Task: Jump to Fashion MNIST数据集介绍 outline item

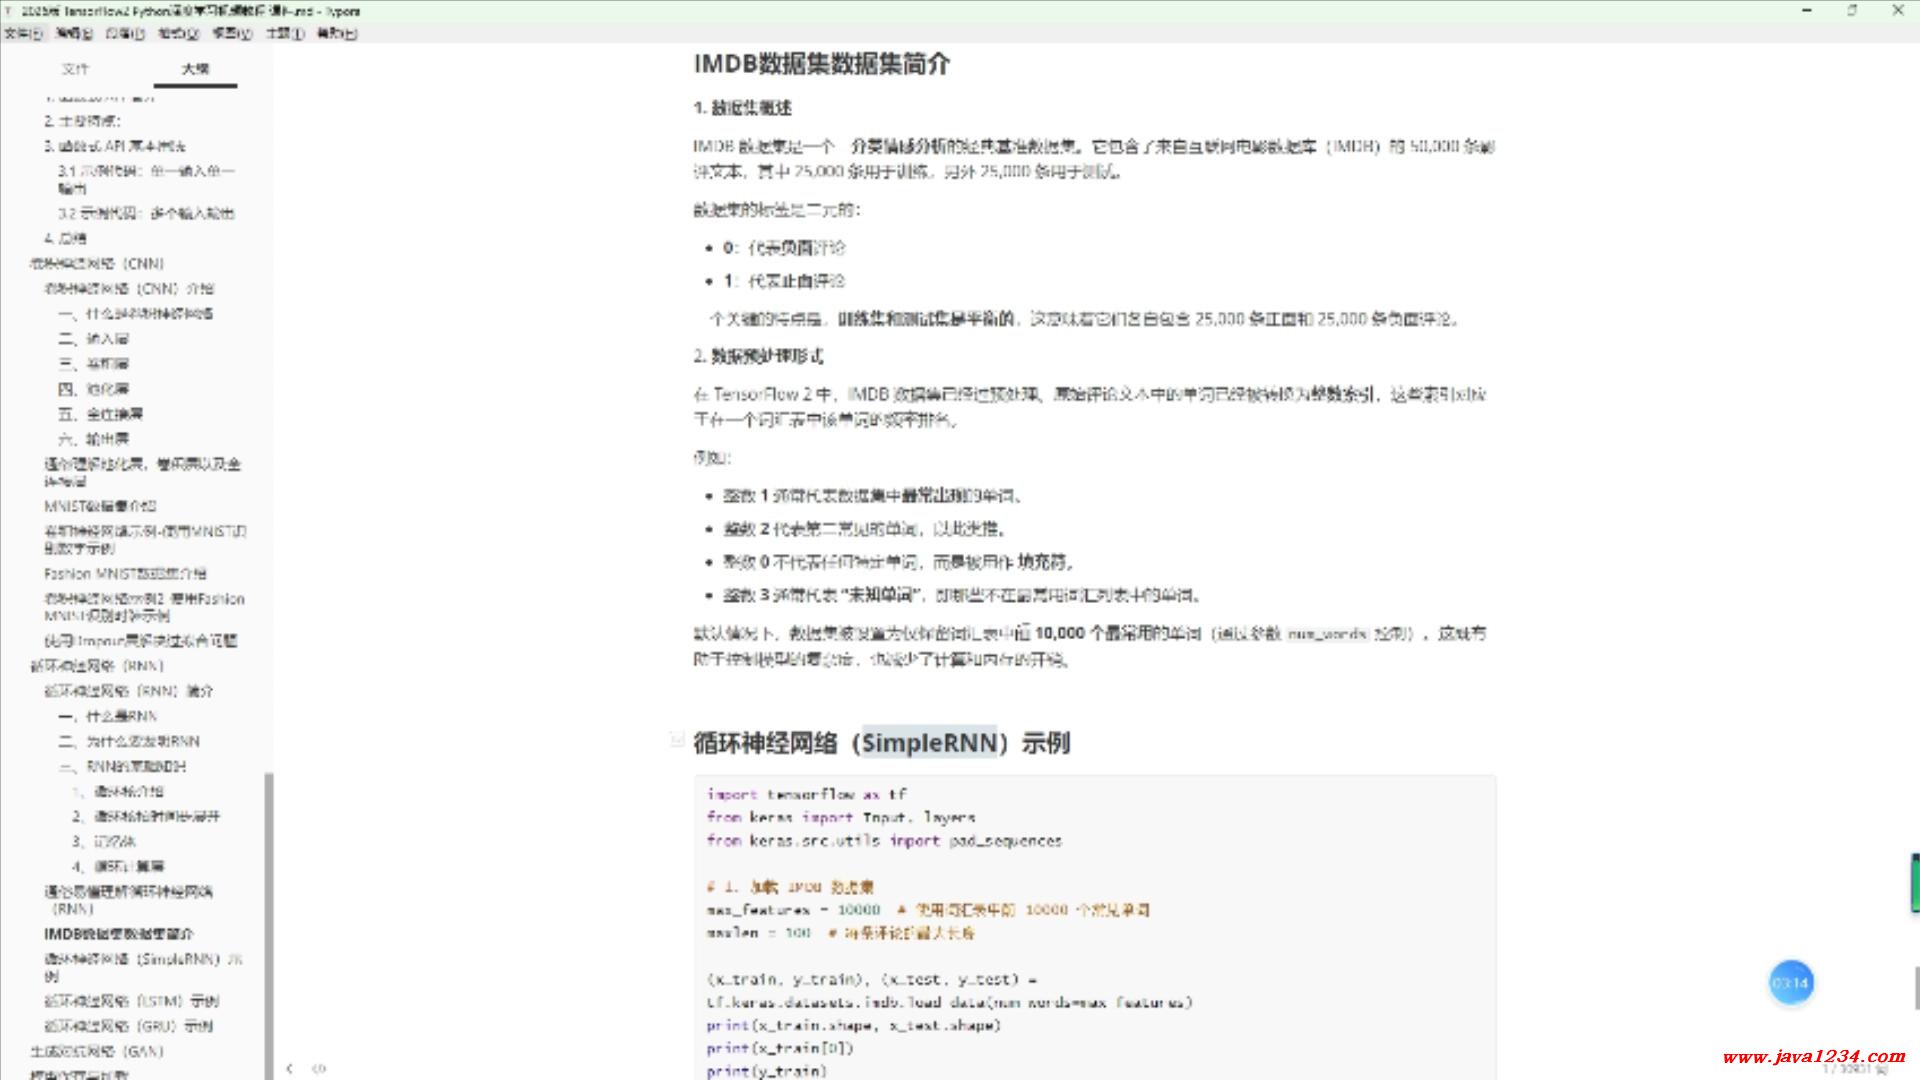Action: (125, 574)
